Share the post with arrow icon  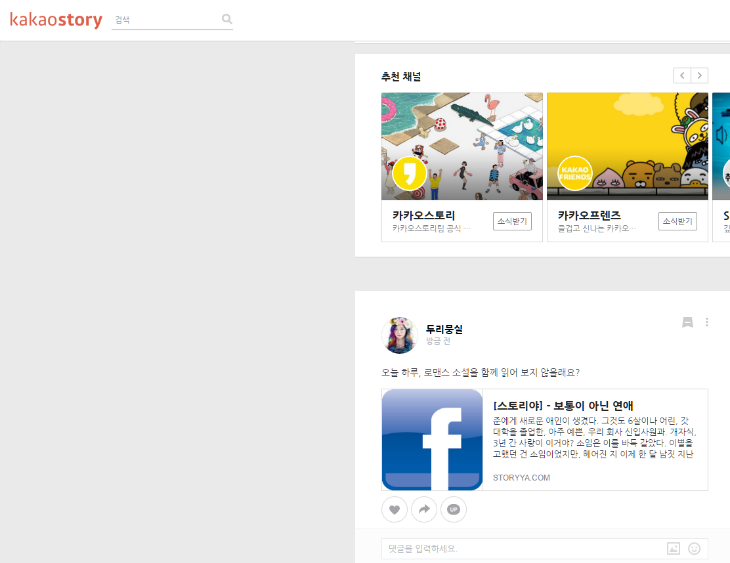[424, 509]
